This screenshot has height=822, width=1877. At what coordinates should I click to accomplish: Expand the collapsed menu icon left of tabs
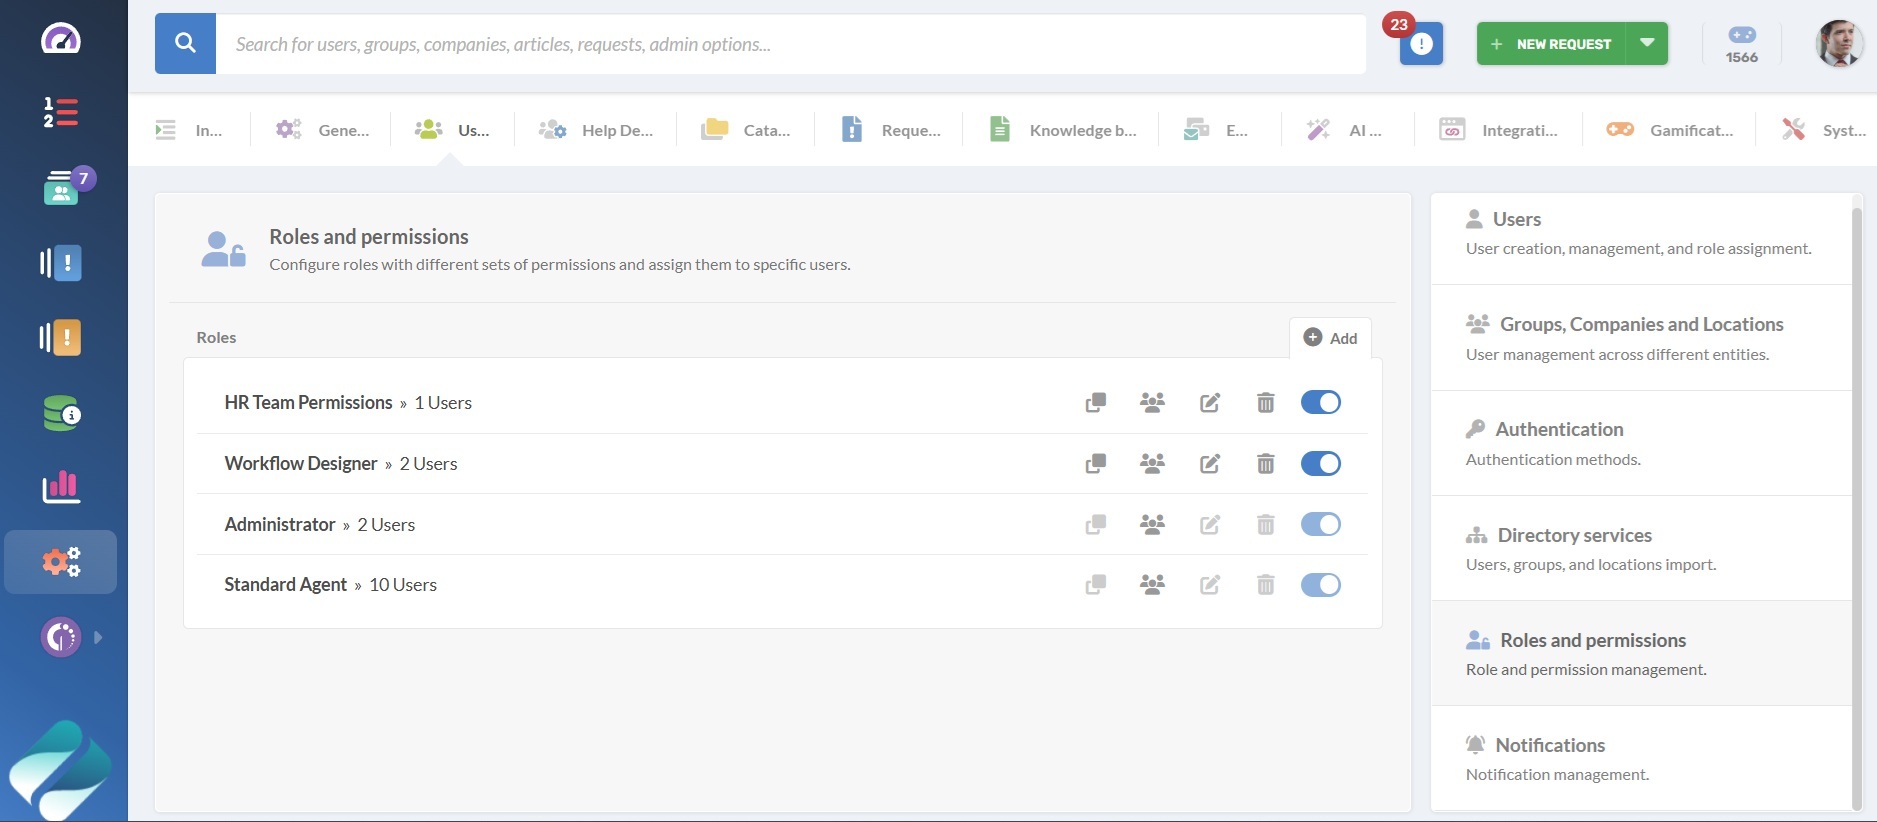coord(166,130)
